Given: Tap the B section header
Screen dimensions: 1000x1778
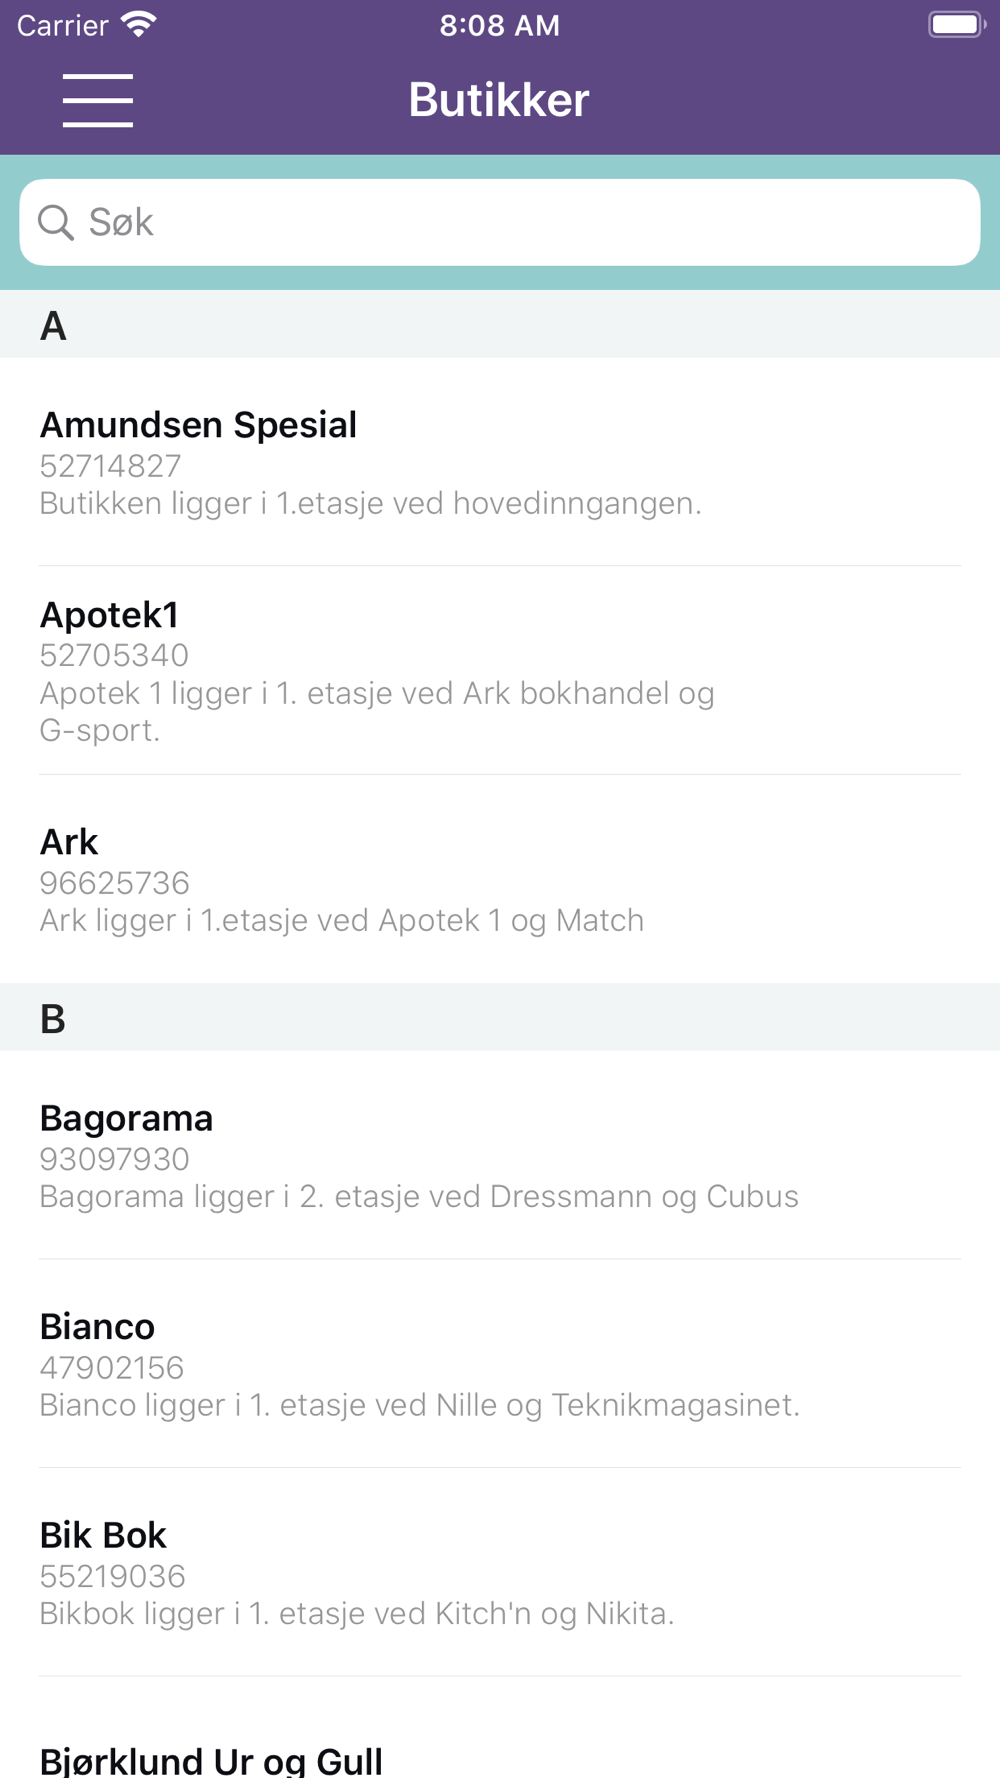Looking at the screenshot, I should [500, 1017].
